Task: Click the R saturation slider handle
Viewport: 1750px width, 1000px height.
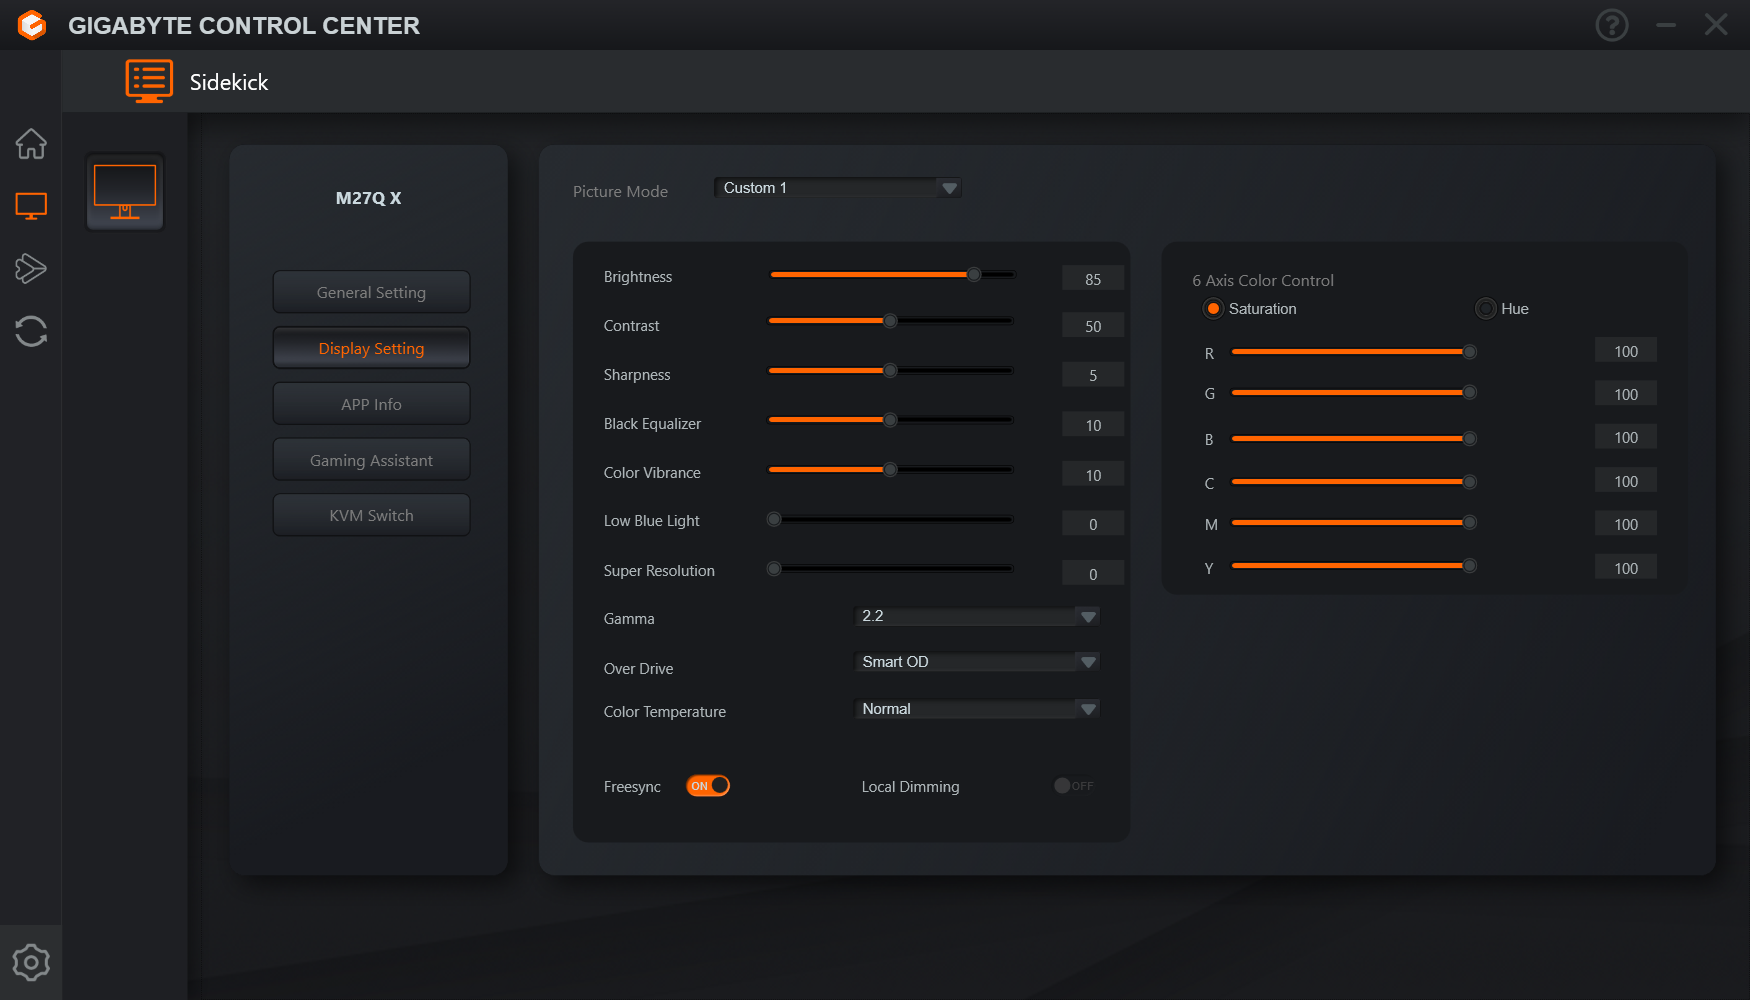Action: click(x=1470, y=352)
